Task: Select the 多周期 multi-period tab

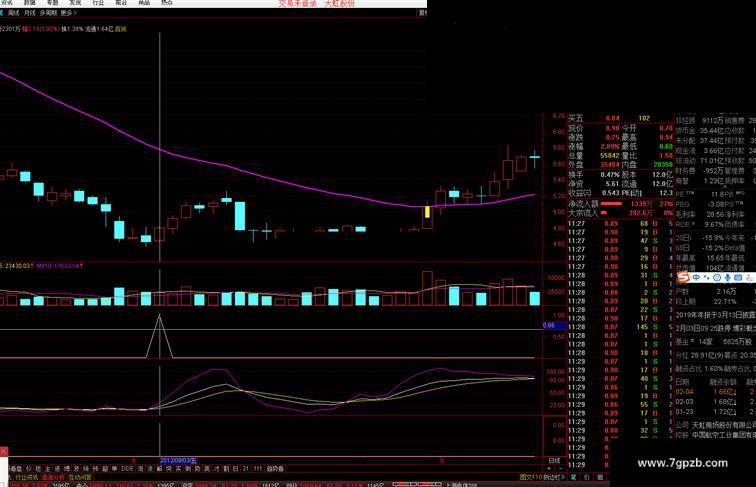Action: [48, 13]
